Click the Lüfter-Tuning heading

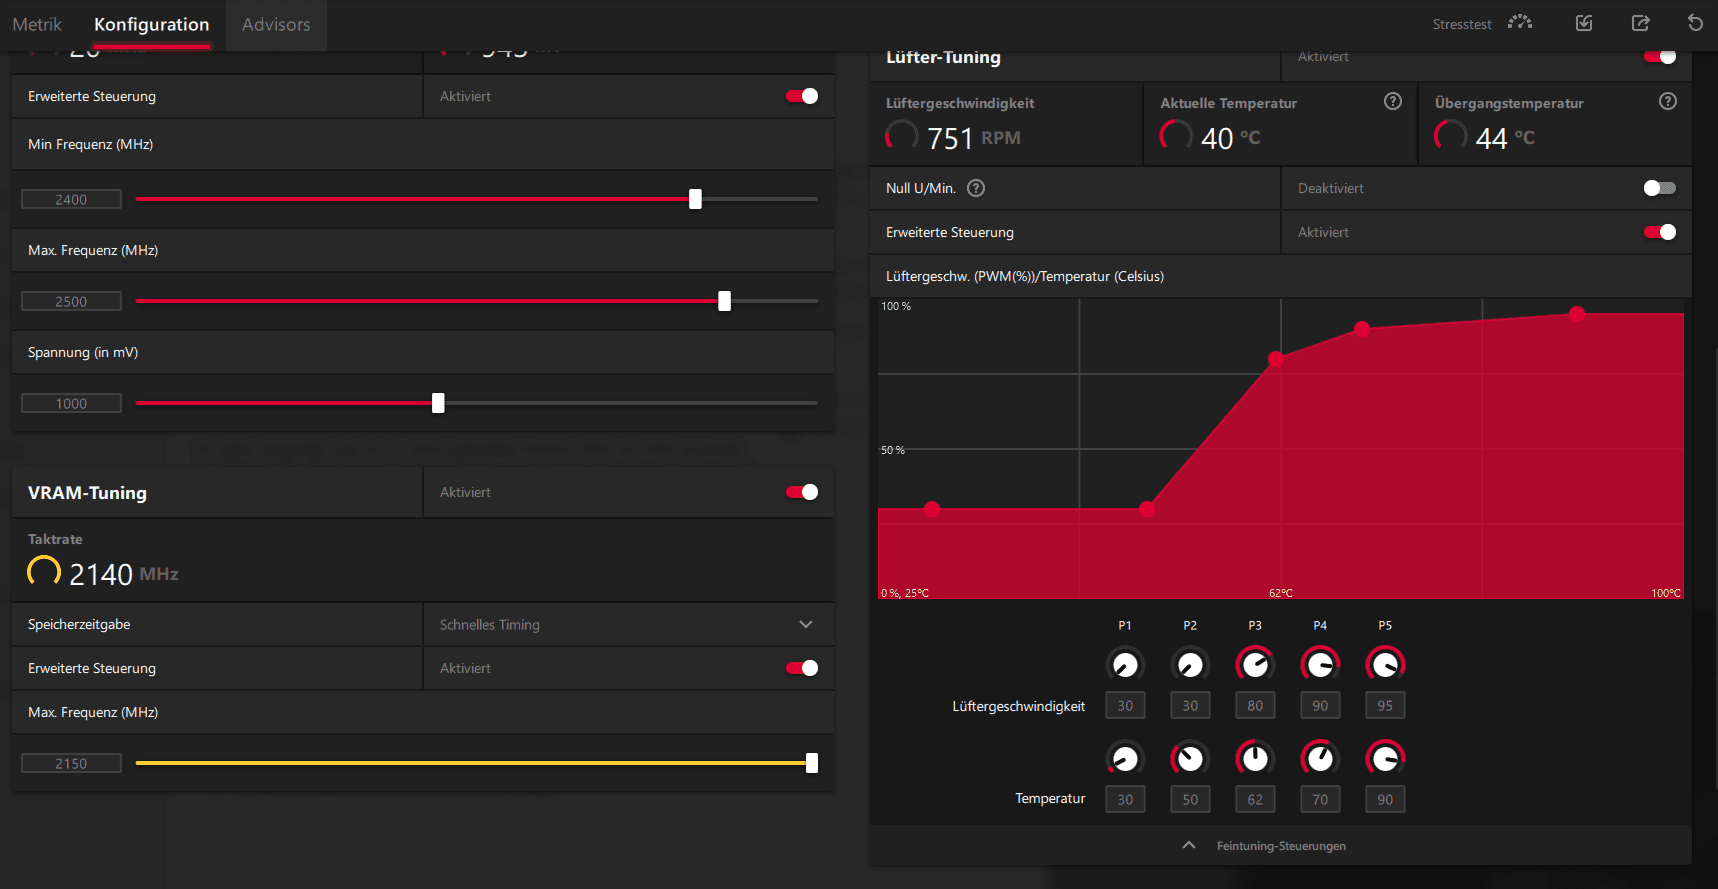point(943,57)
